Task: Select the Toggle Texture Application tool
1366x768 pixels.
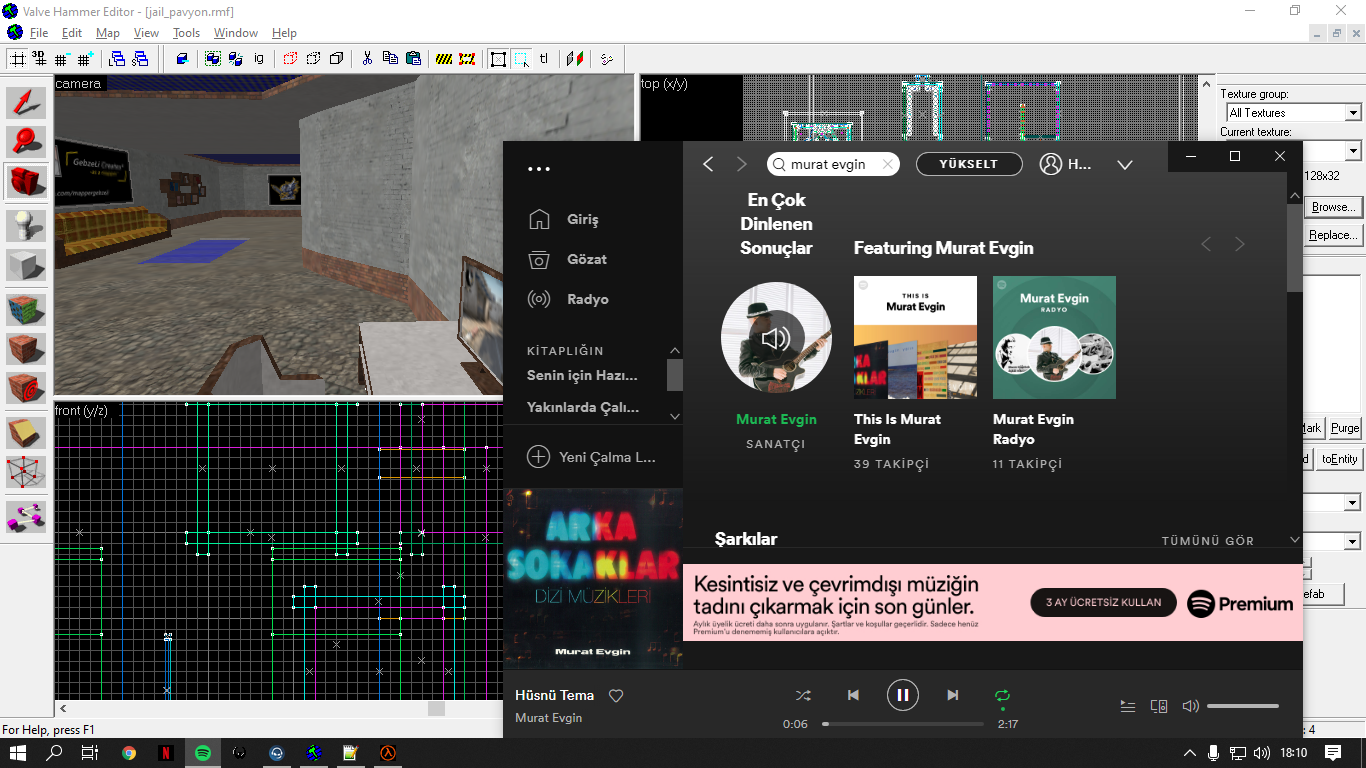Action: [x=26, y=309]
